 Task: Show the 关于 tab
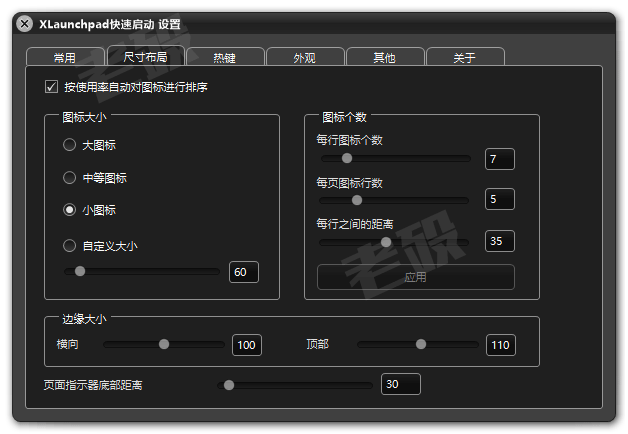tap(465, 57)
